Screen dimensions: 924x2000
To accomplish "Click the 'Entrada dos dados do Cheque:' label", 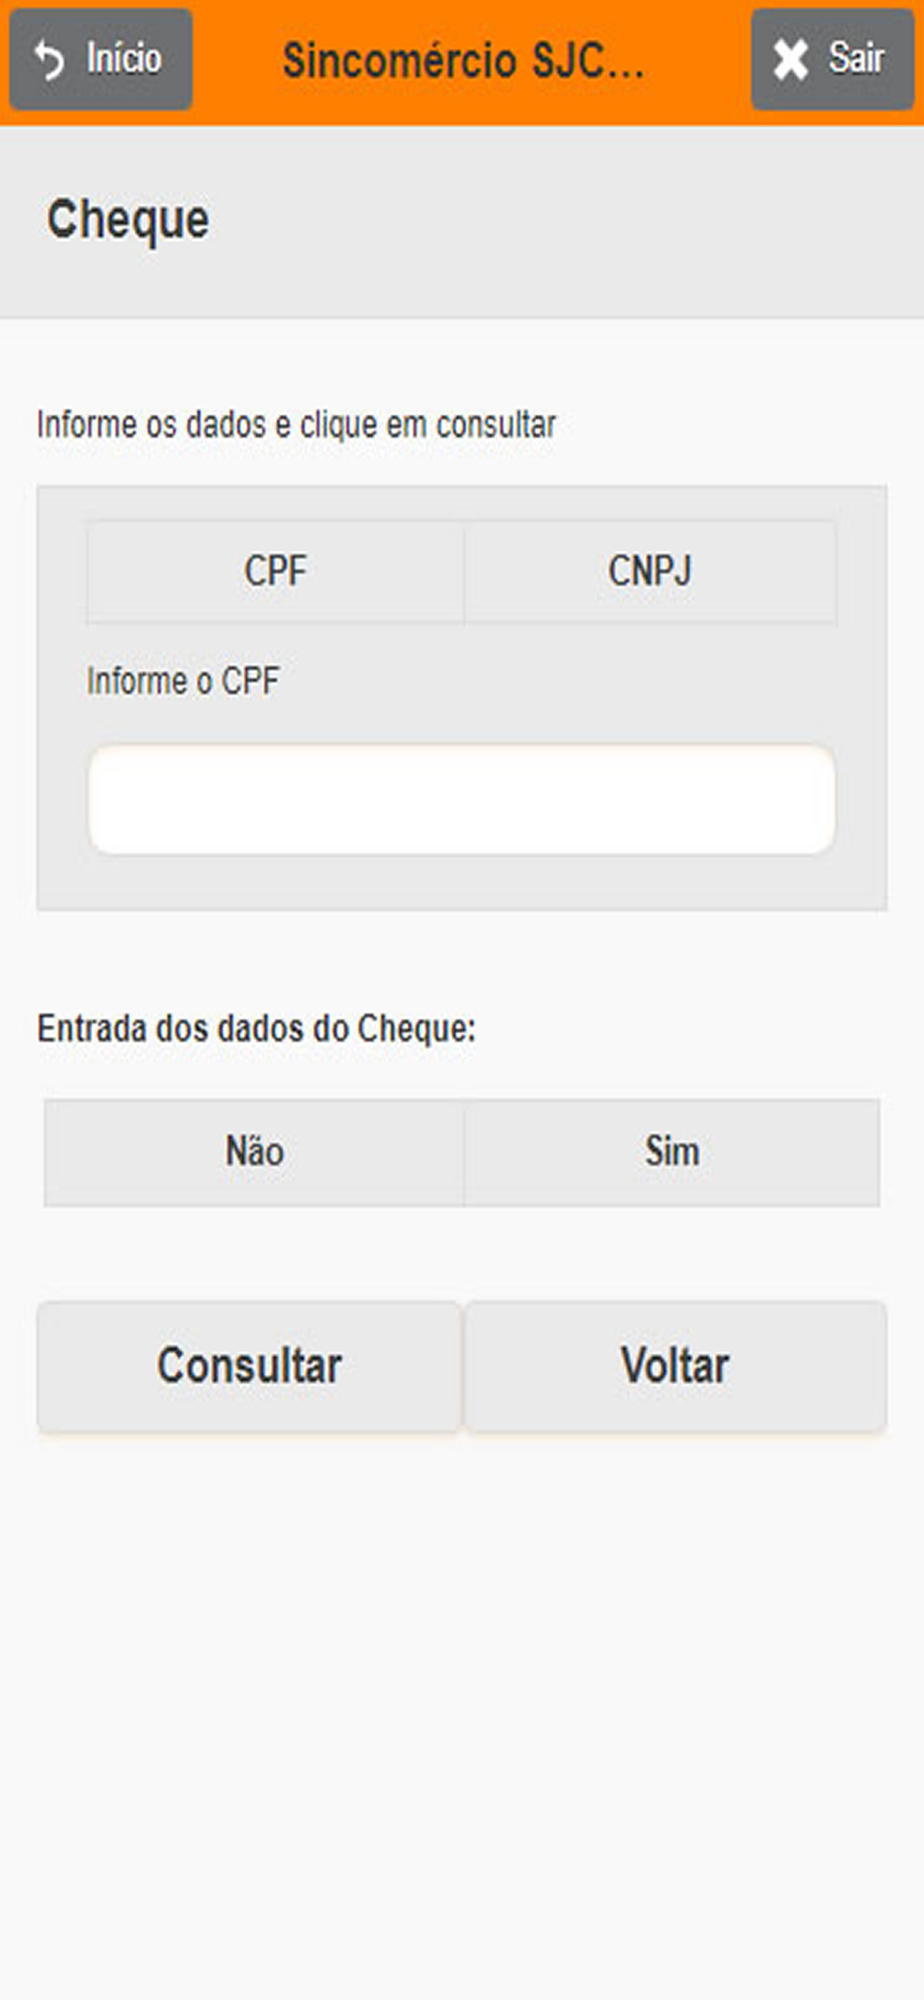I will coord(256,1028).
